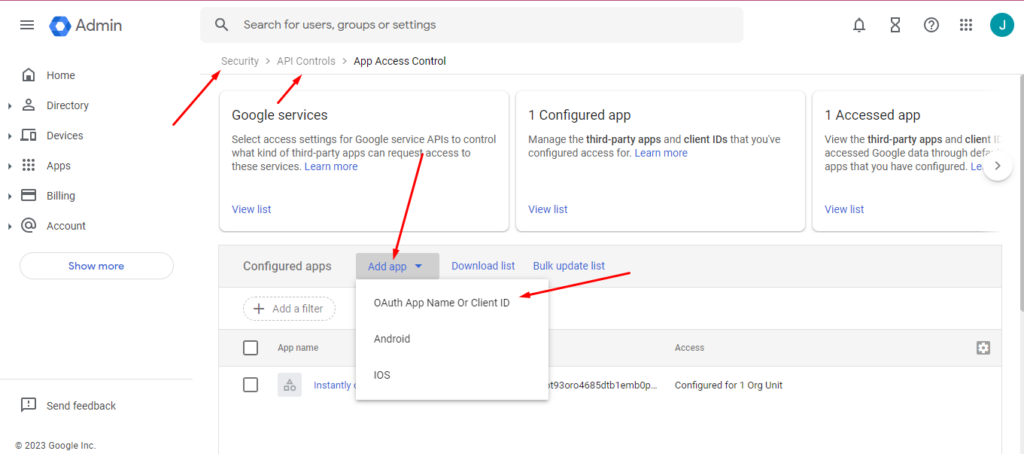
Task: Click the App name column header
Action: [298, 348]
